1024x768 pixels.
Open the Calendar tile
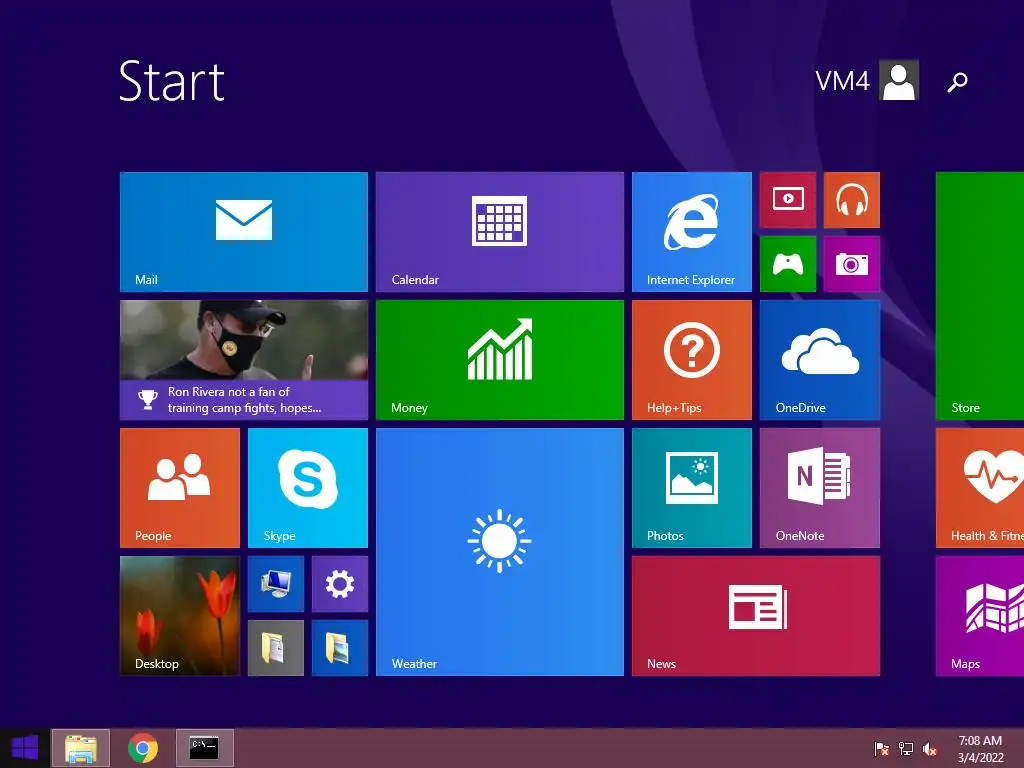click(500, 232)
